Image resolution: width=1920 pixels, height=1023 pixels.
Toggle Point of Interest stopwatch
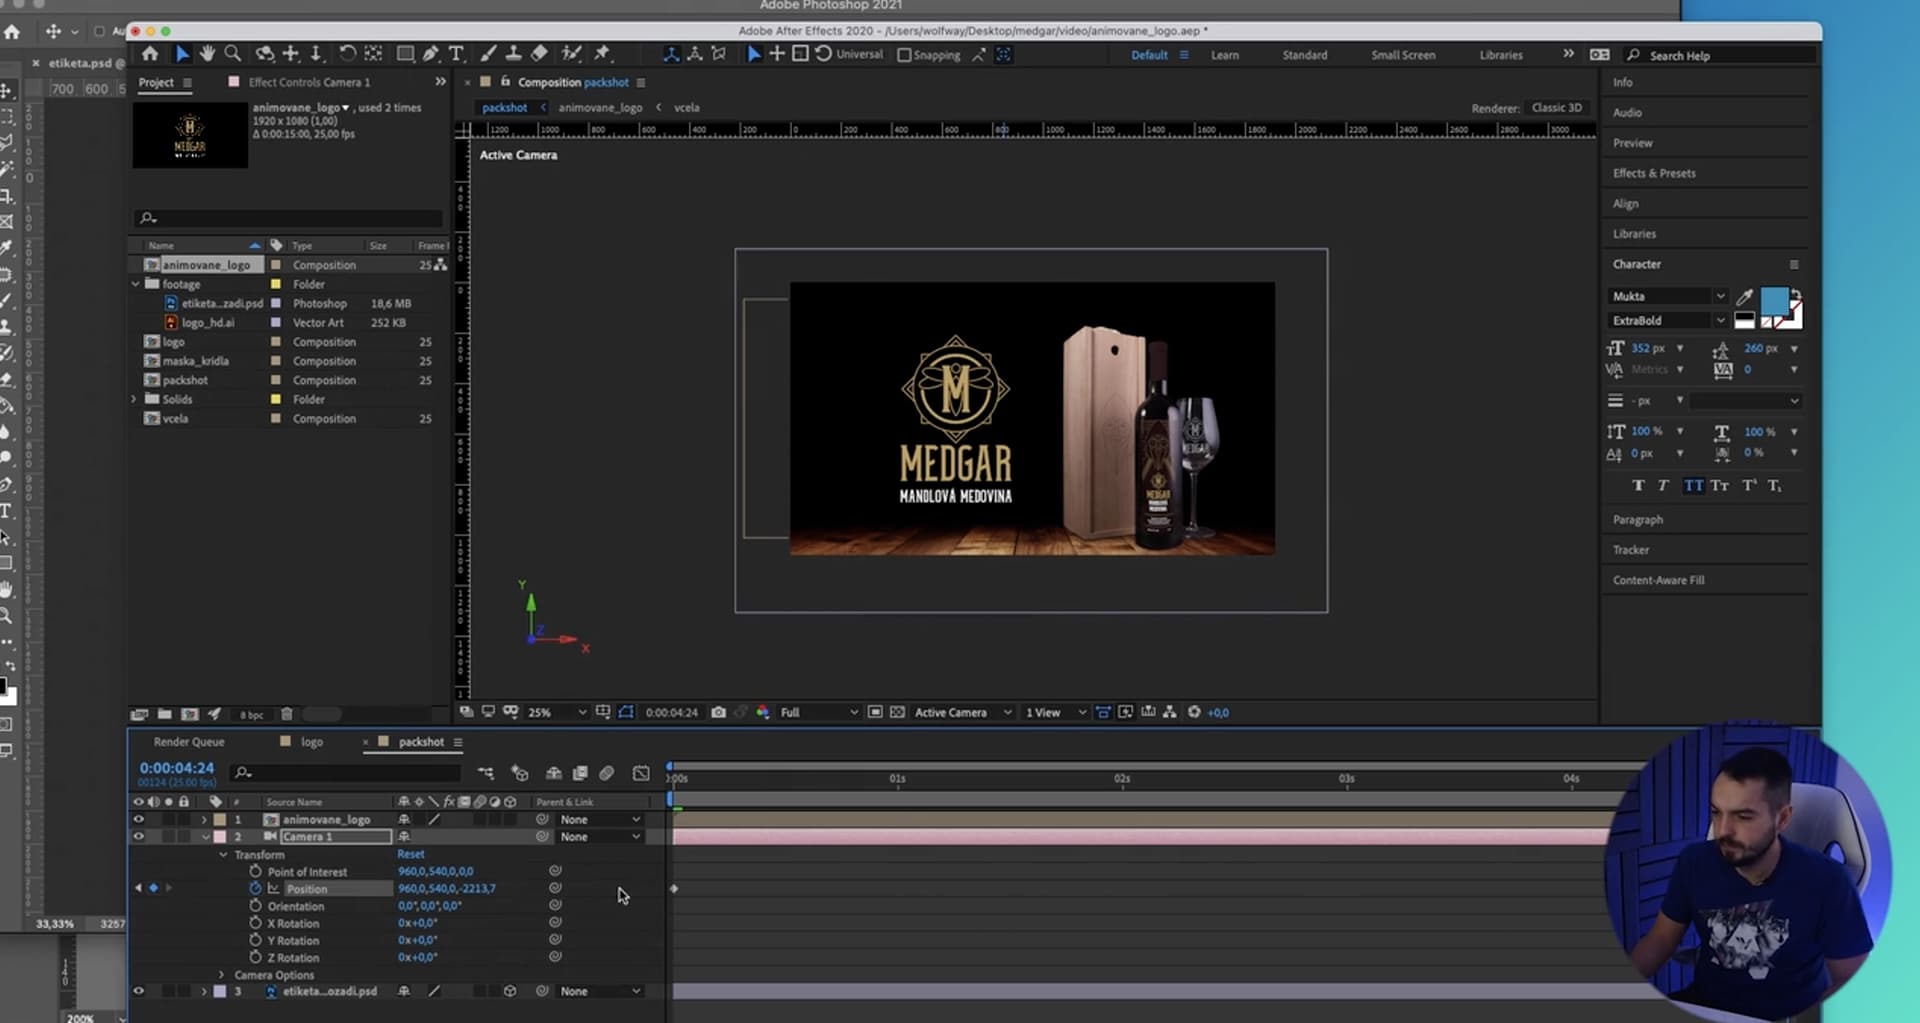(x=255, y=871)
